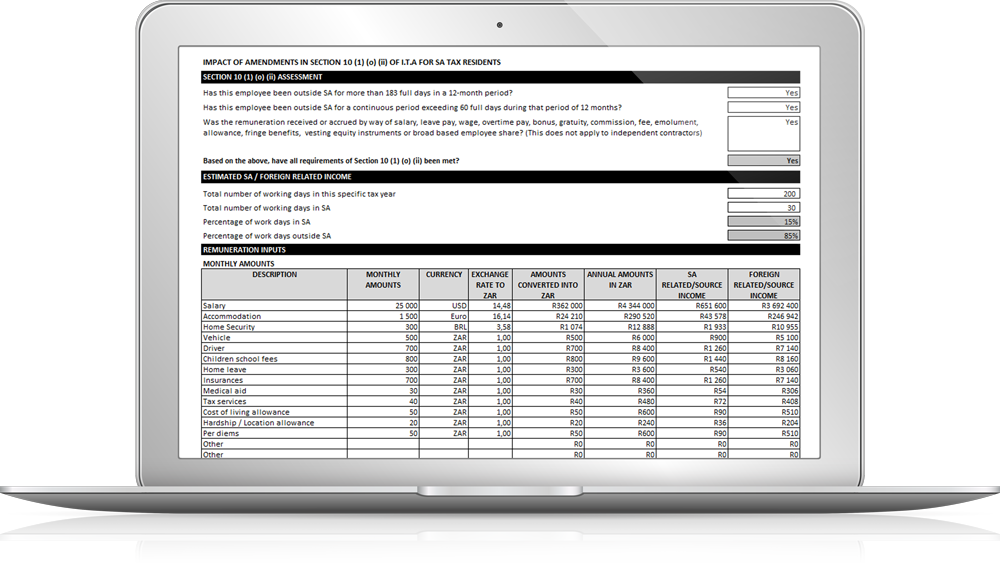
Task: Select the Children school fees row label
Action: click(x=275, y=359)
